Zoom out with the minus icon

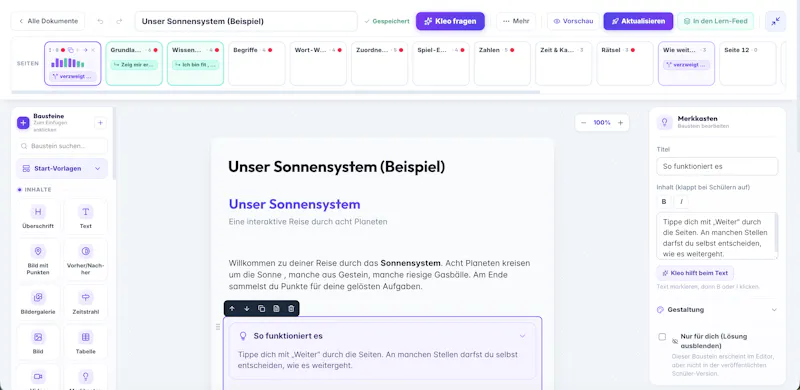pos(584,123)
